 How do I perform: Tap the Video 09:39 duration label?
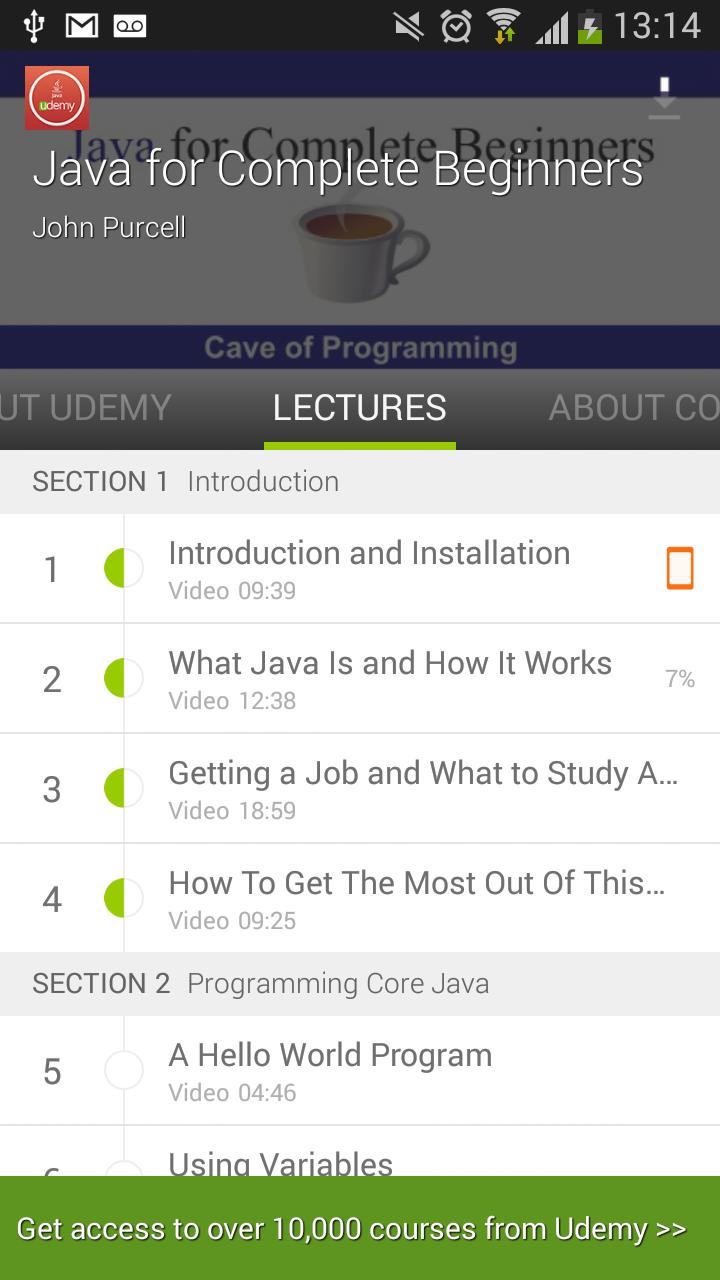[232, 591]
